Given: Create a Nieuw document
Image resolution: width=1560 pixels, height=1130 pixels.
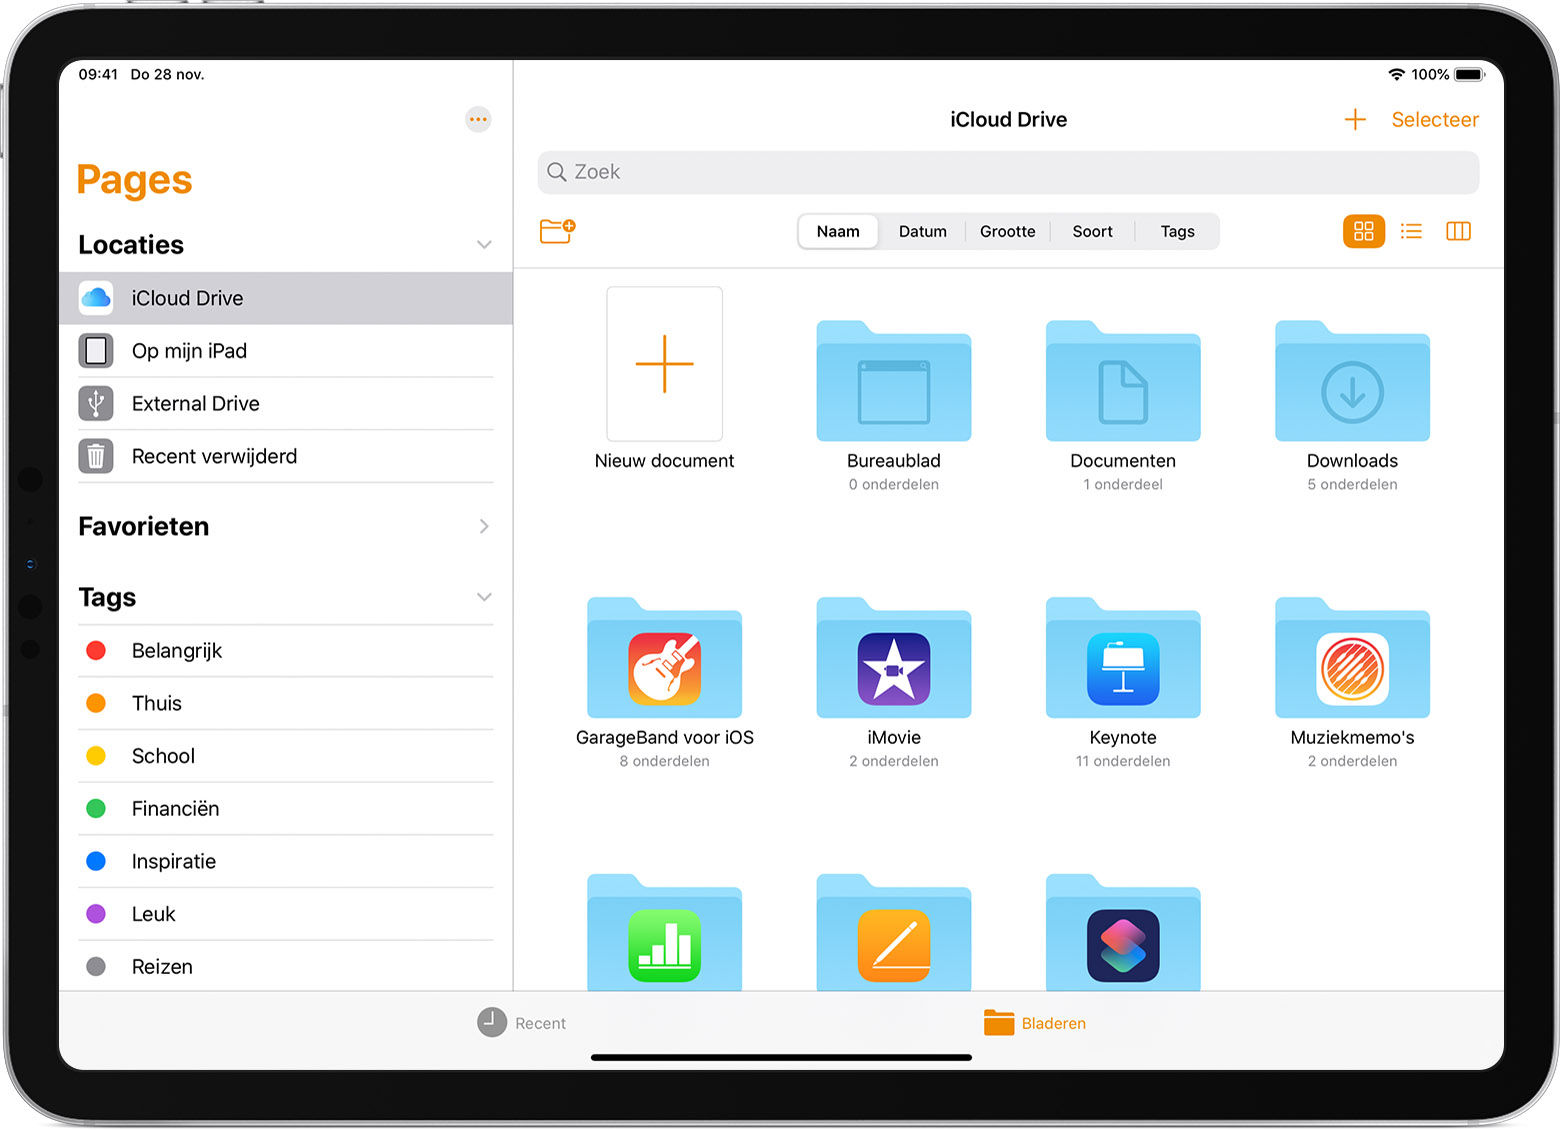Looking at the screenshot, I should pos(665,364).
